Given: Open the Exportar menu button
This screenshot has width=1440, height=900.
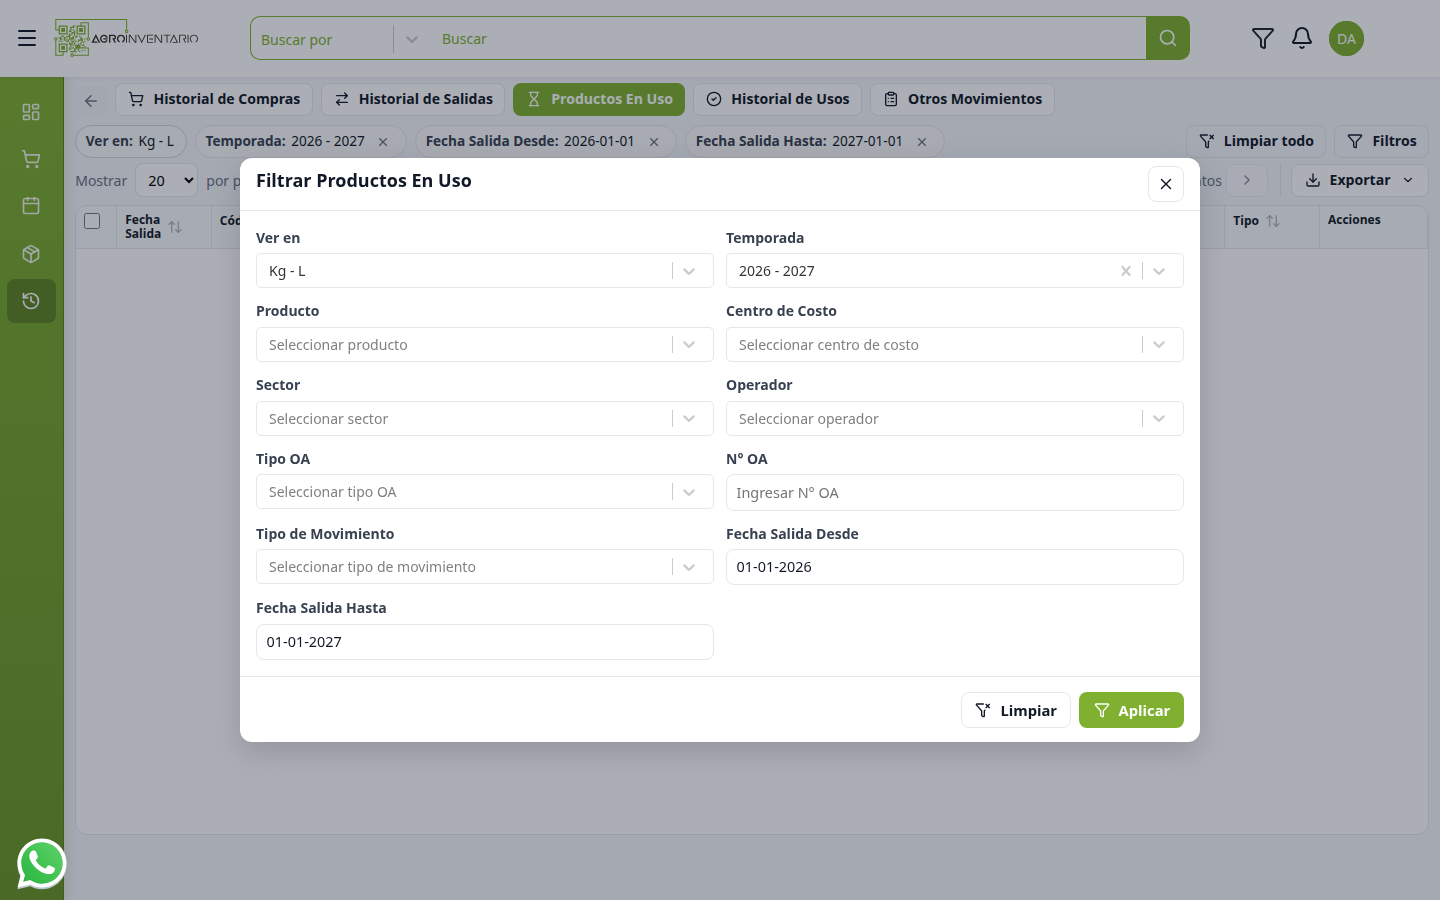Looking at the screenshot, I should tap(1359, 180).
